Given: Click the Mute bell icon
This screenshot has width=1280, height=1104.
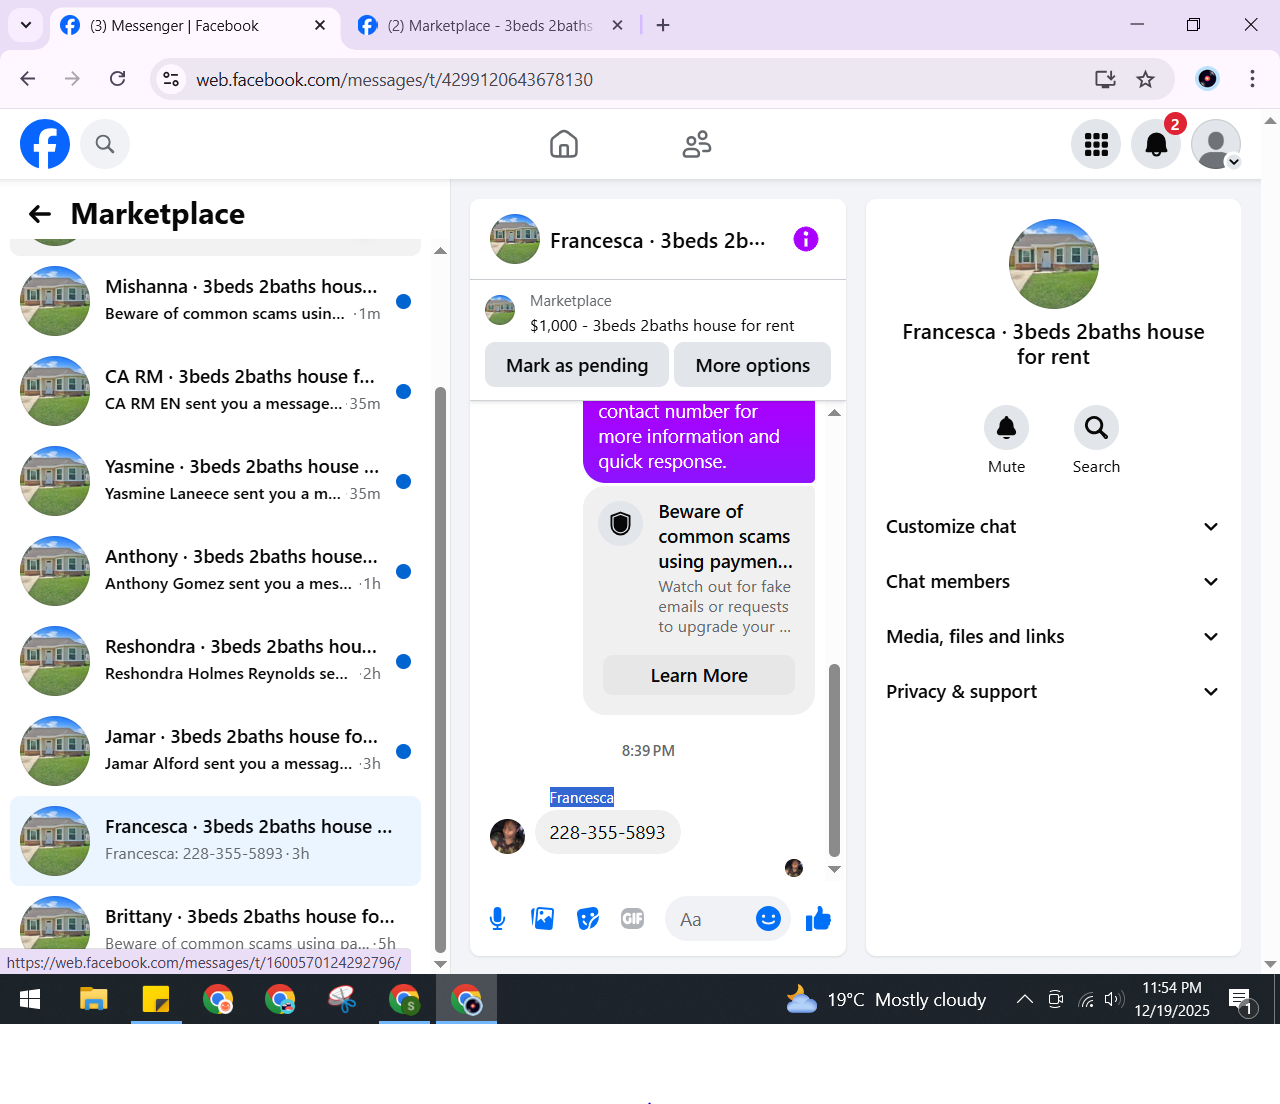Looking at the screenshot, I should (x=1007, y=428).
